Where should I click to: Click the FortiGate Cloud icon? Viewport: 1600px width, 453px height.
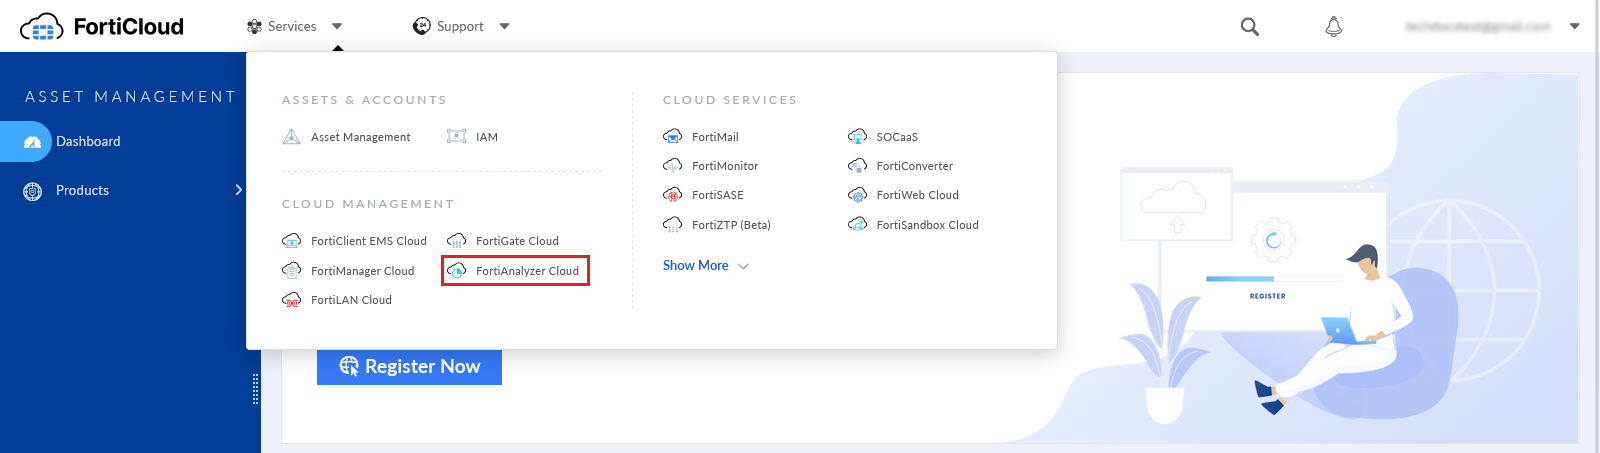tap(456, 241)
